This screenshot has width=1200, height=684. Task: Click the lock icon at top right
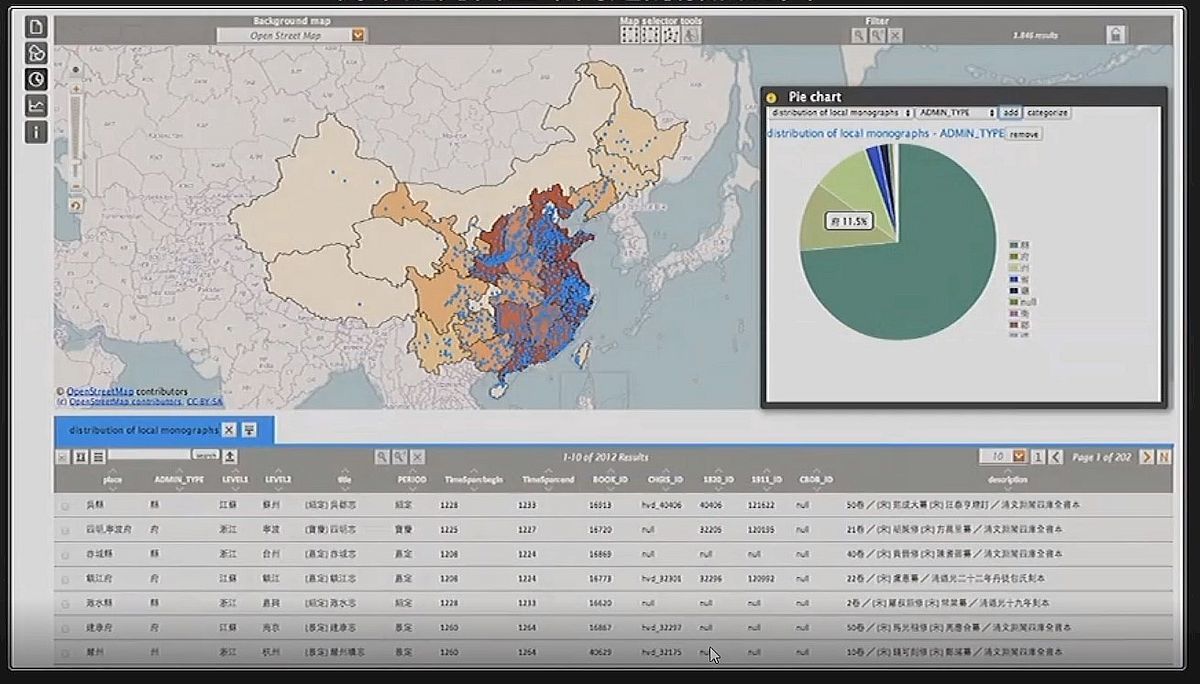1116,35
